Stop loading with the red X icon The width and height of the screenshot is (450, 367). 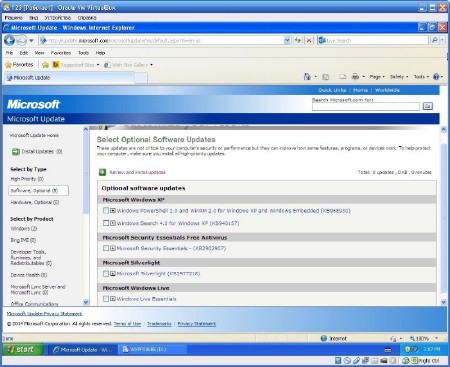coord(309,40)
